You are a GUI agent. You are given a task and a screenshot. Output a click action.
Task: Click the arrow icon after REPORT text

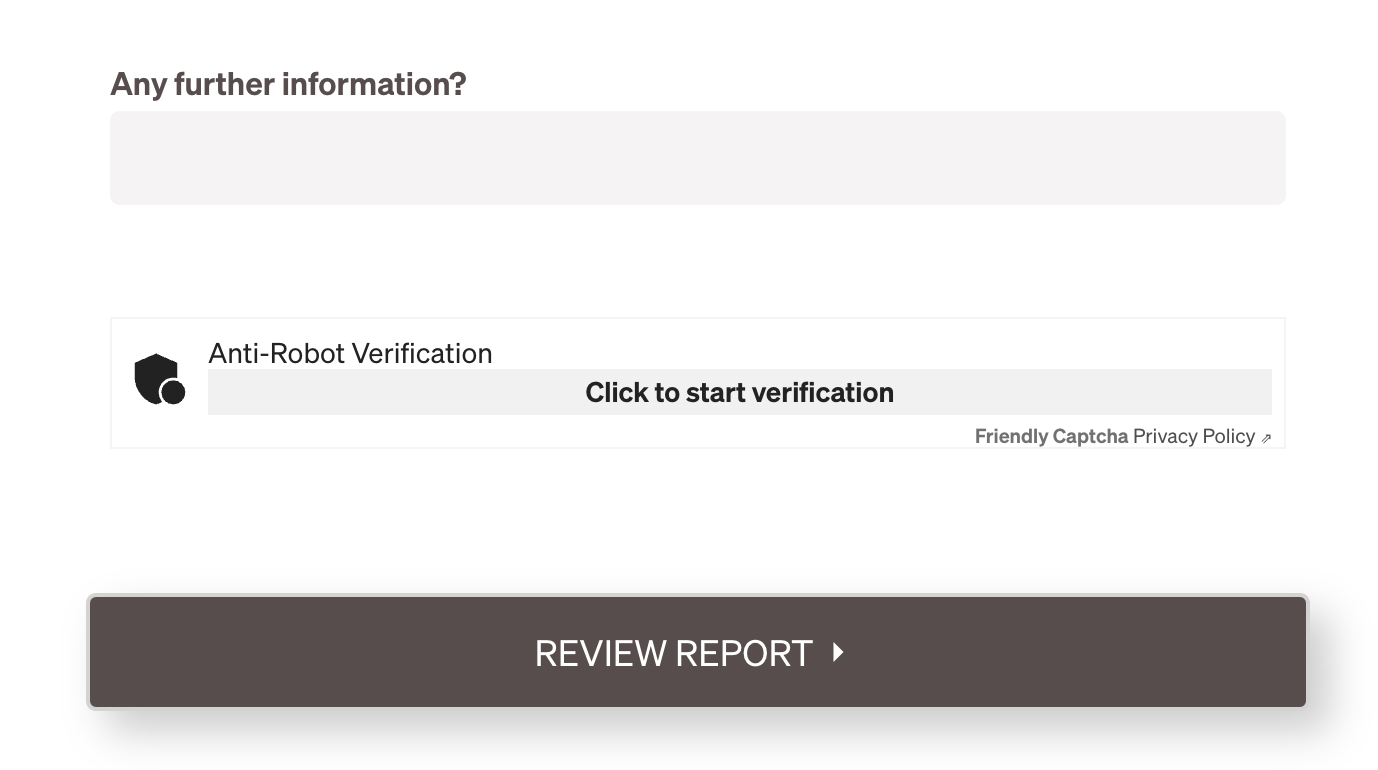tap(838, 653)
